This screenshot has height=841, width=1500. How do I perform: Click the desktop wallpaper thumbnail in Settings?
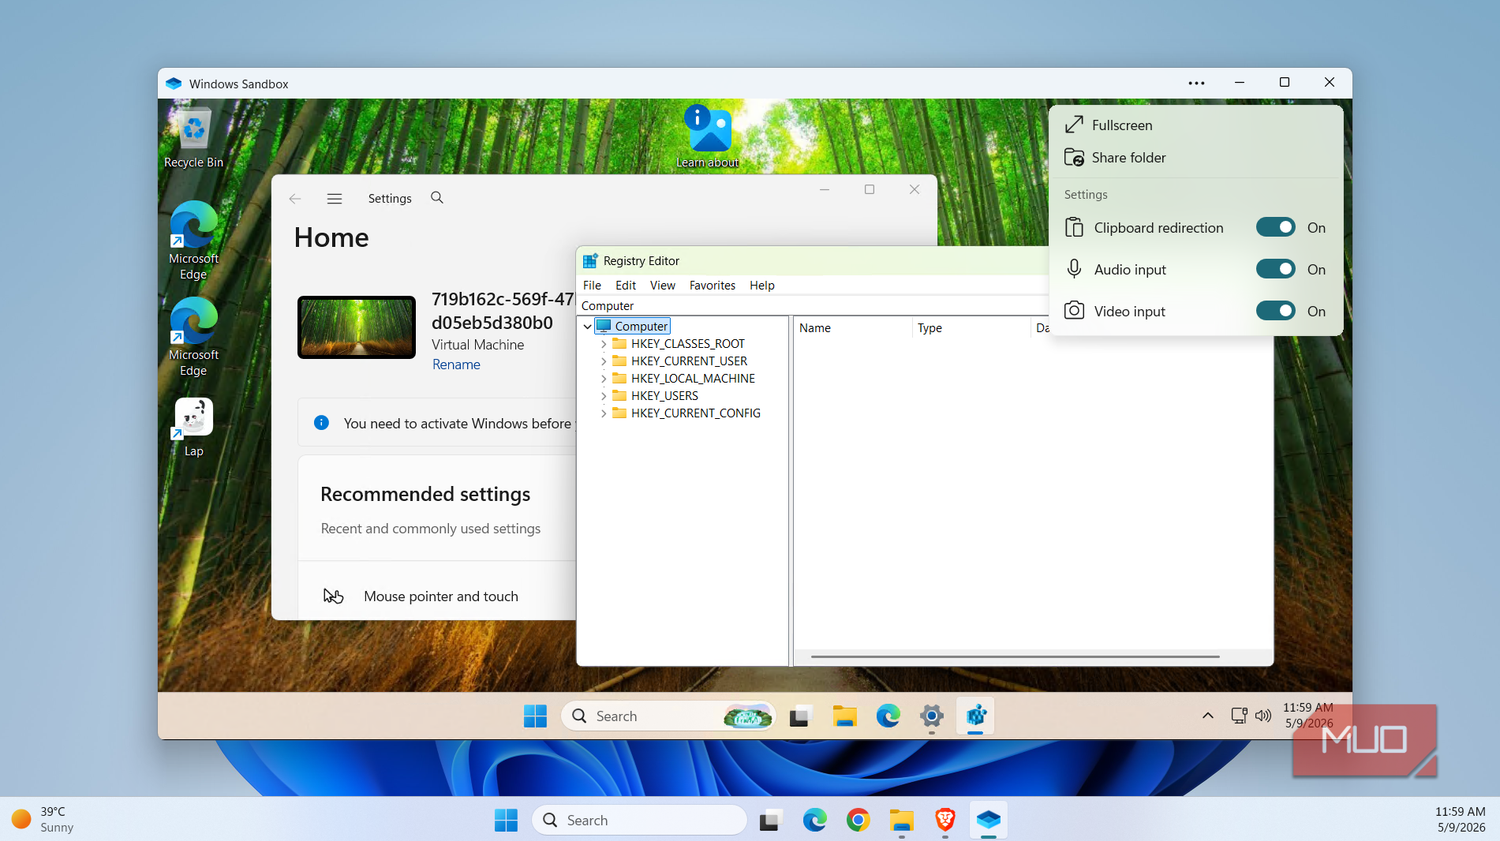pyautogui.click(x=356, y=327)
